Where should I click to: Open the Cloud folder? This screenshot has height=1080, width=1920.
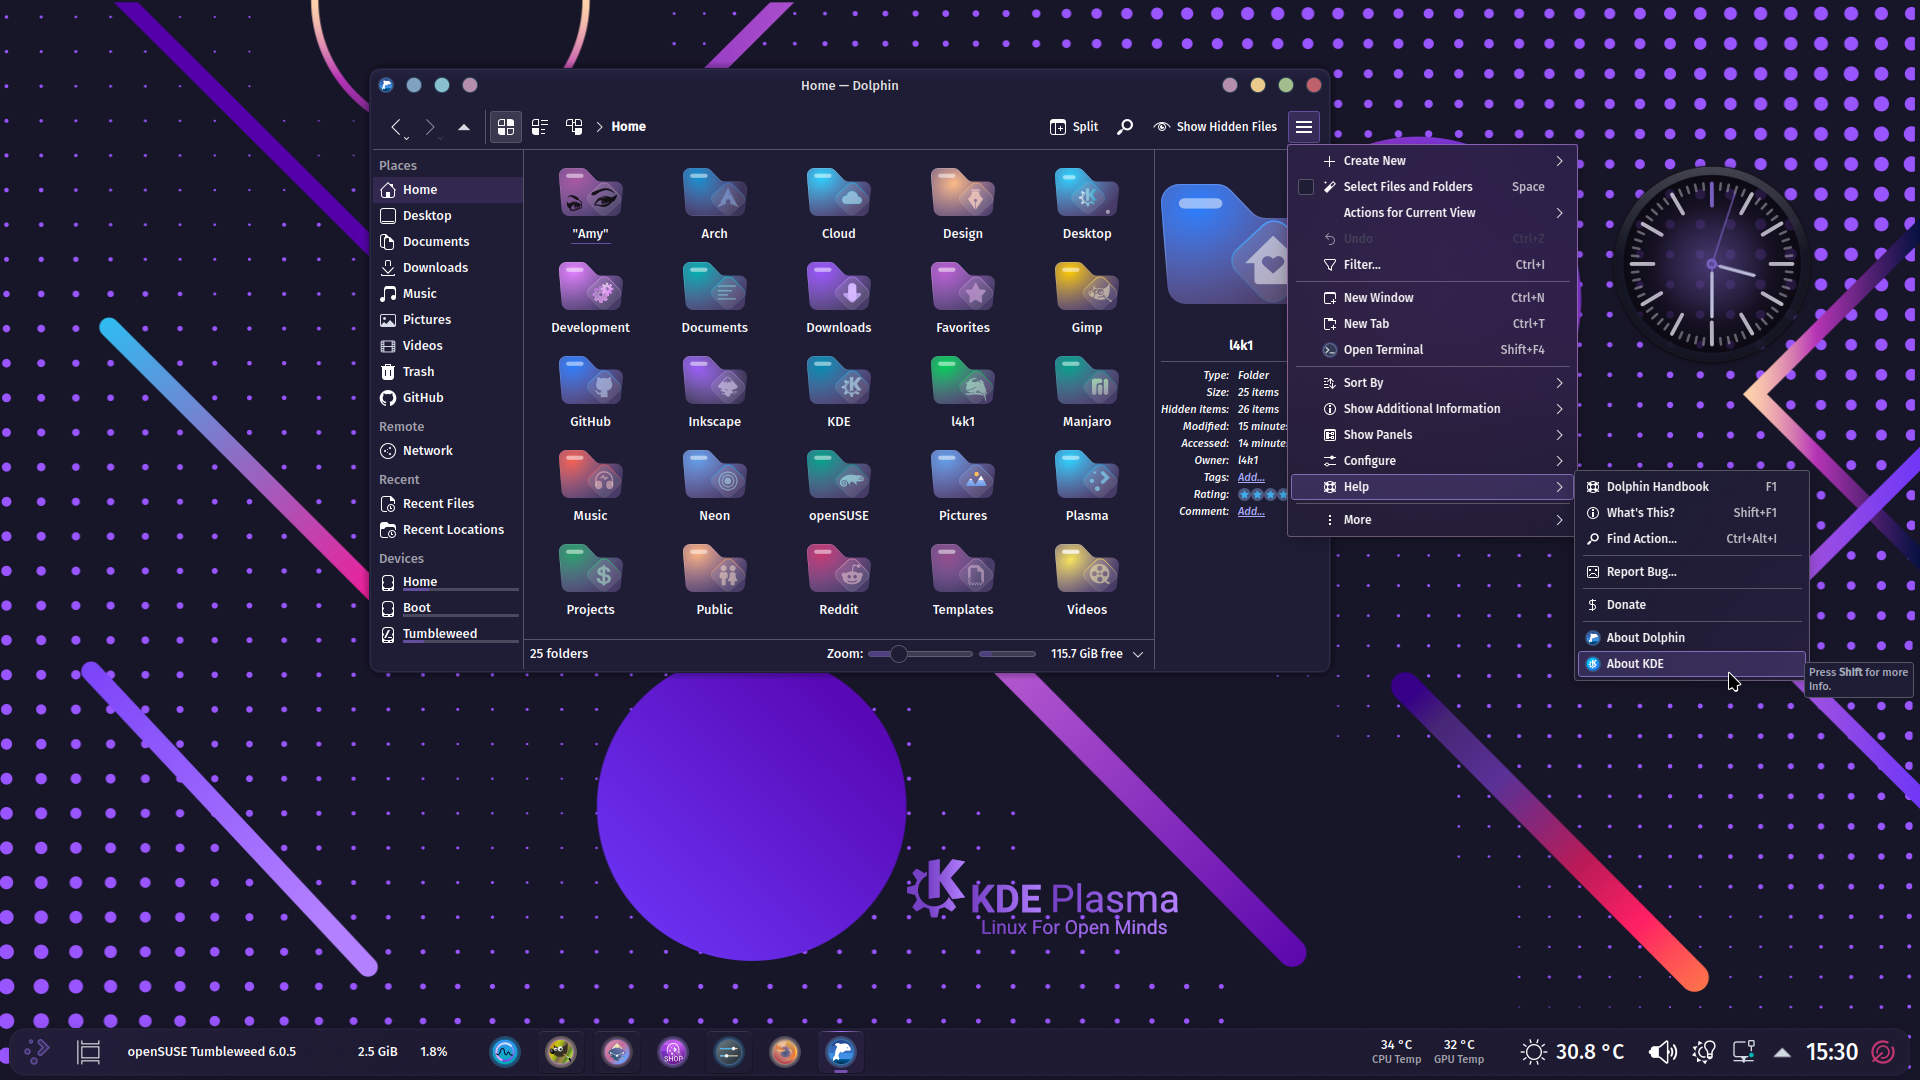[838, 205]
